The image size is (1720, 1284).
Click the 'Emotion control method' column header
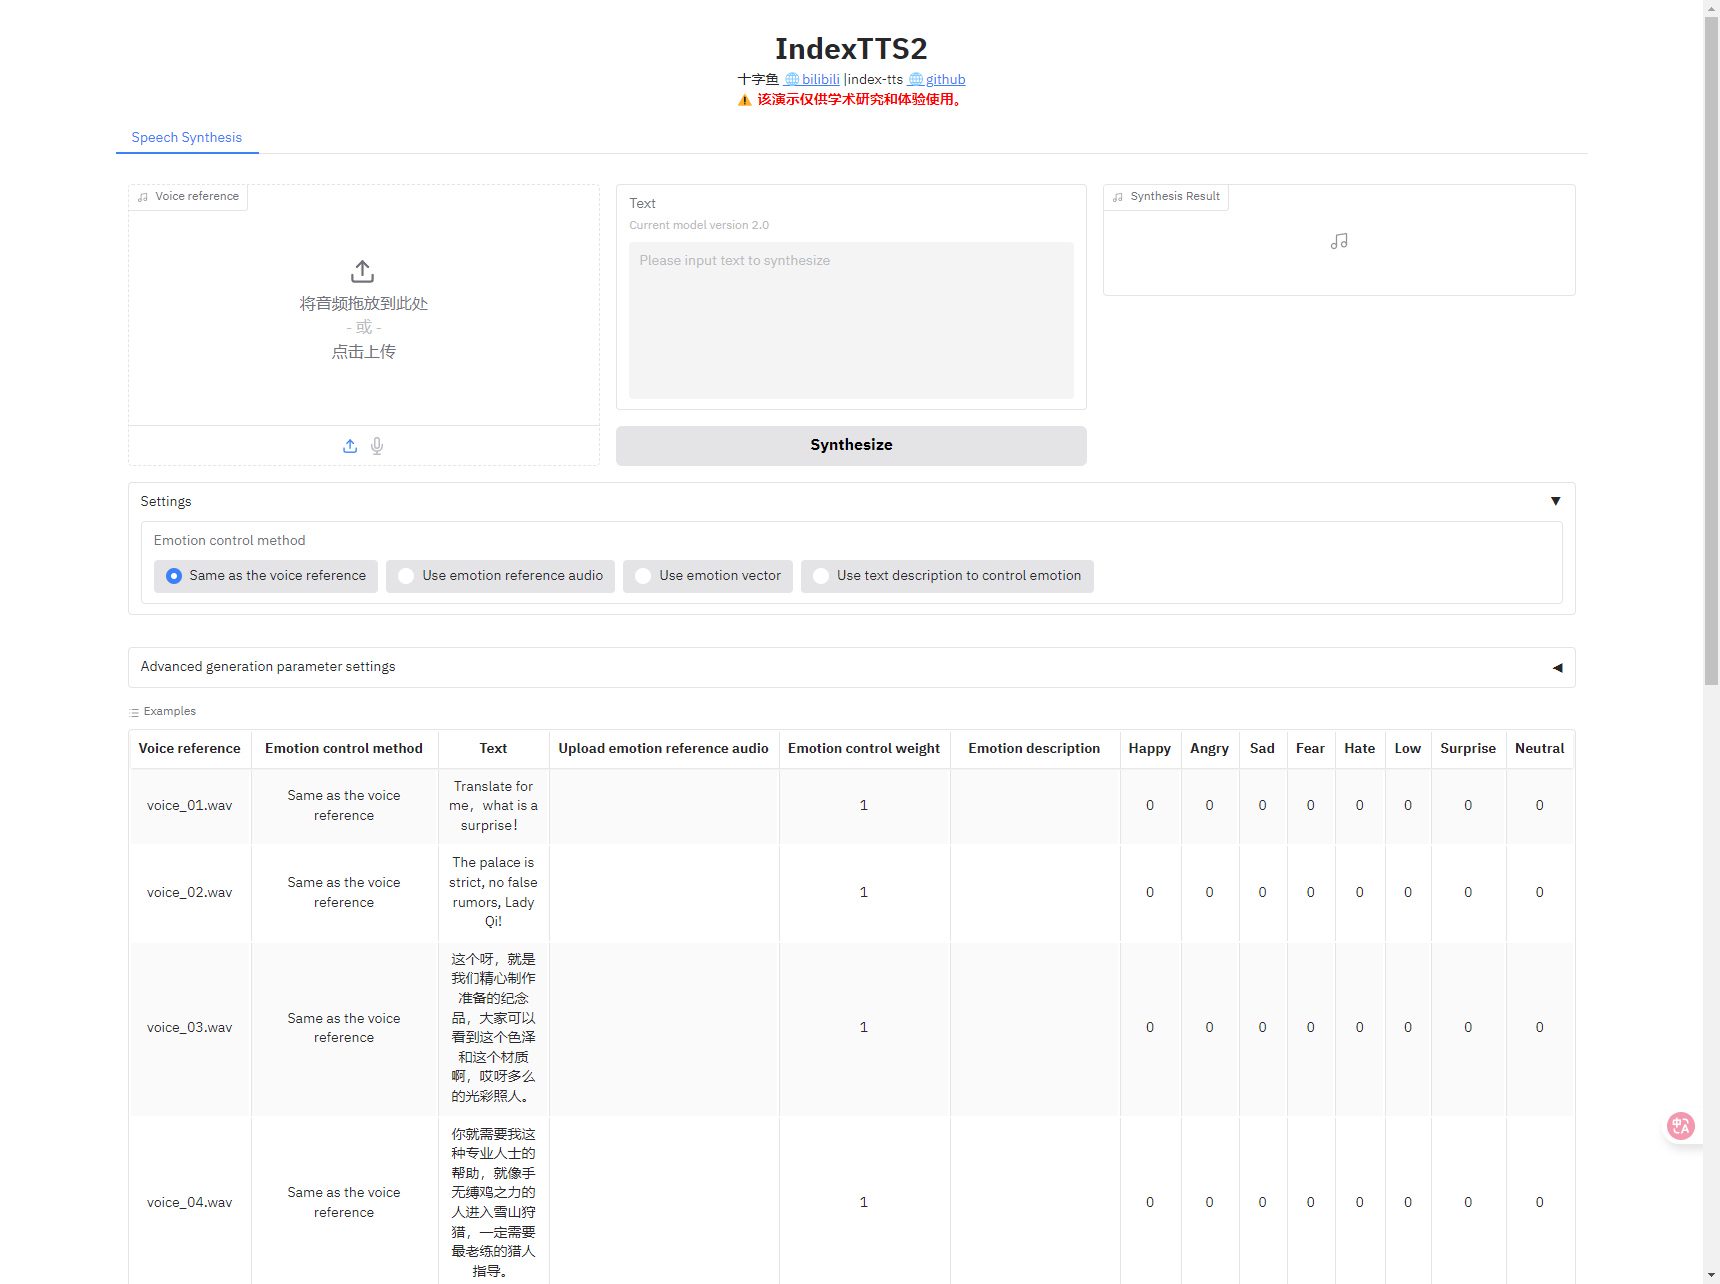click(344, 749)
